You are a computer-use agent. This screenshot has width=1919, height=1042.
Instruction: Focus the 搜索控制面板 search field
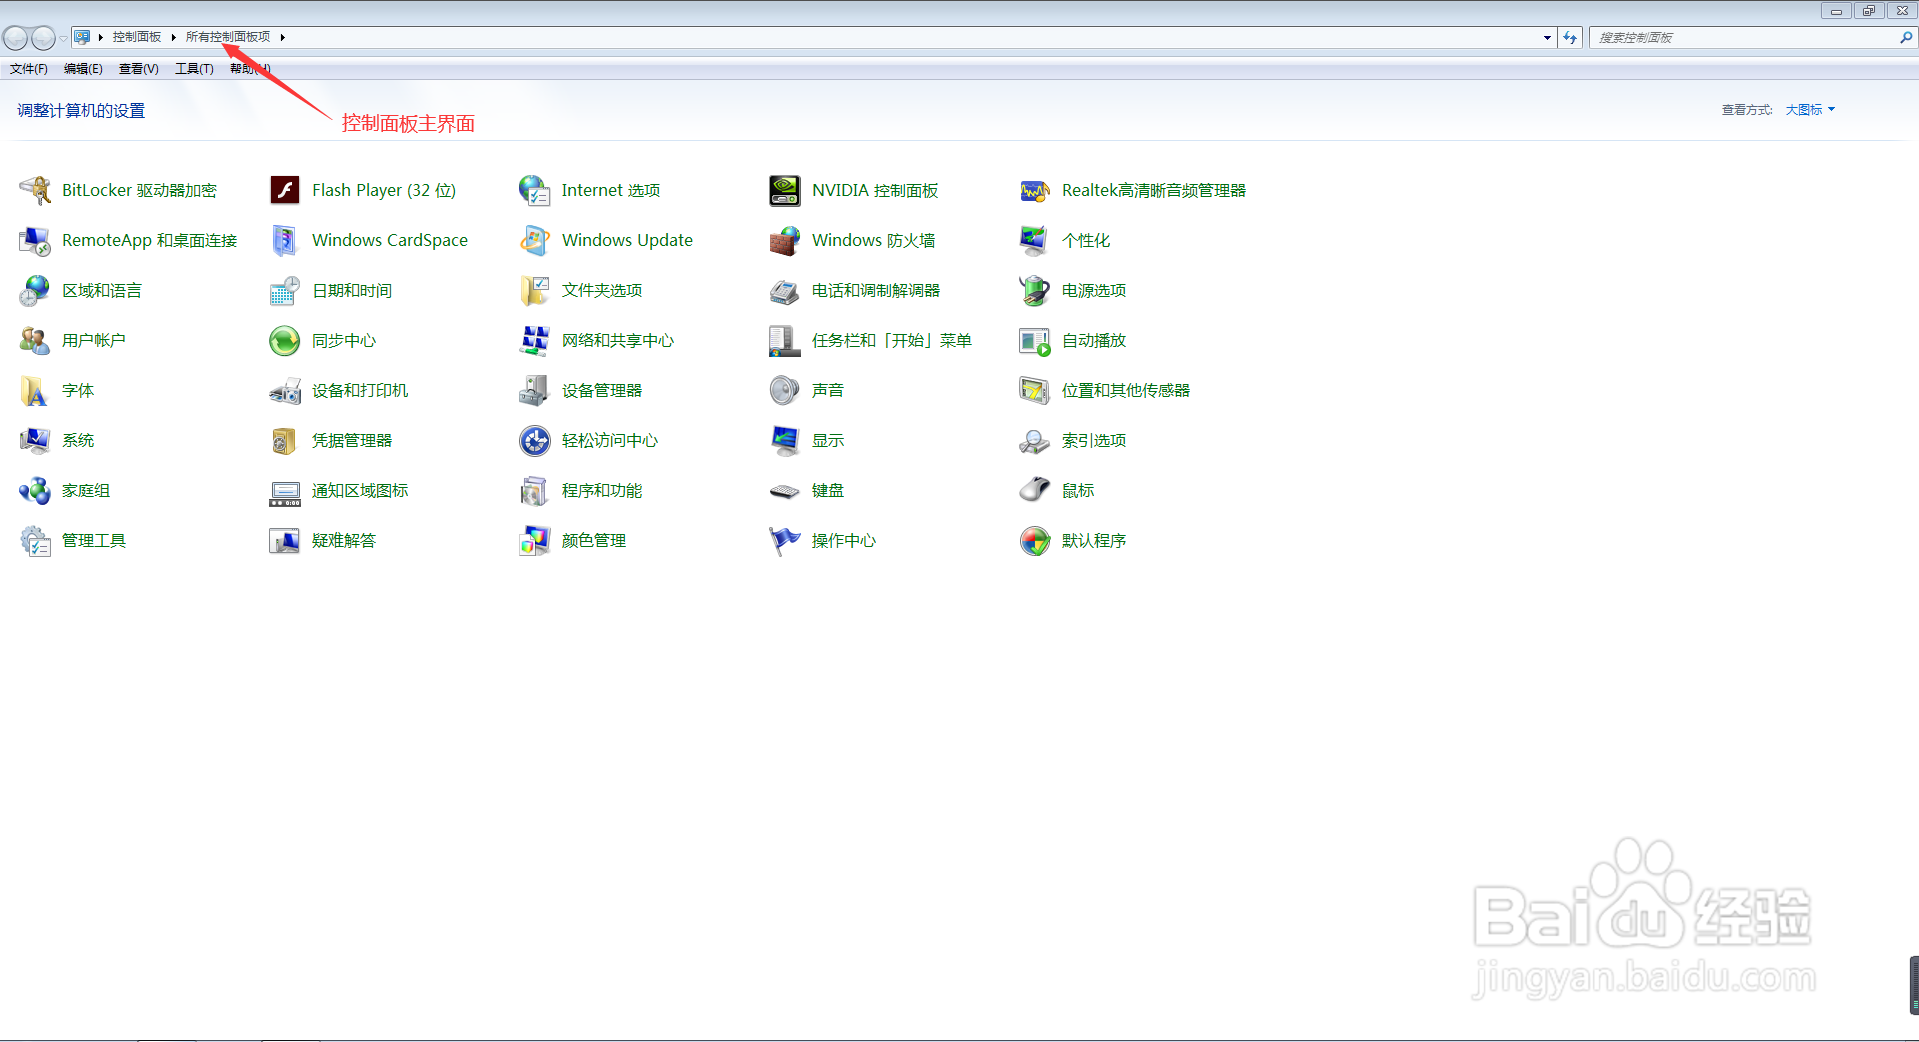click(x=1745, y=38)
